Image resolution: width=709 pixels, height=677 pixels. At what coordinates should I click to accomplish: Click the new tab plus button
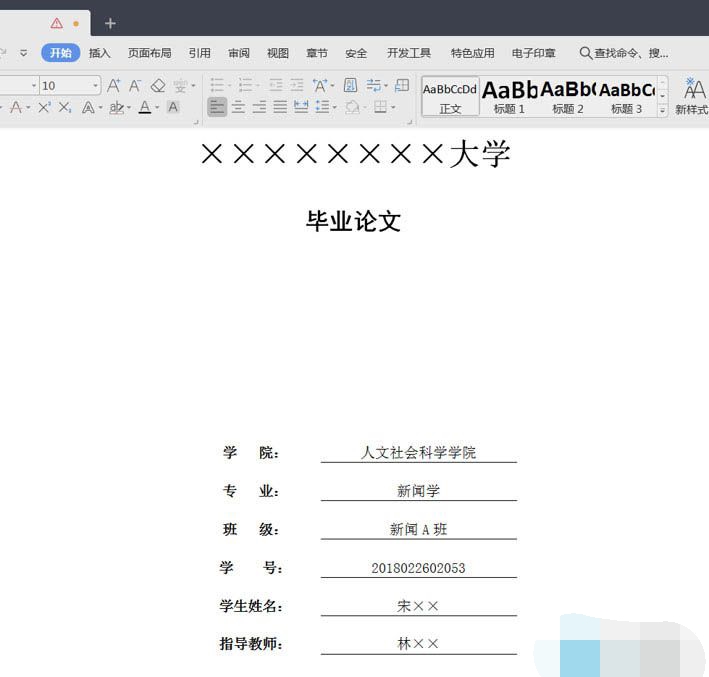(x=110, y=23)
